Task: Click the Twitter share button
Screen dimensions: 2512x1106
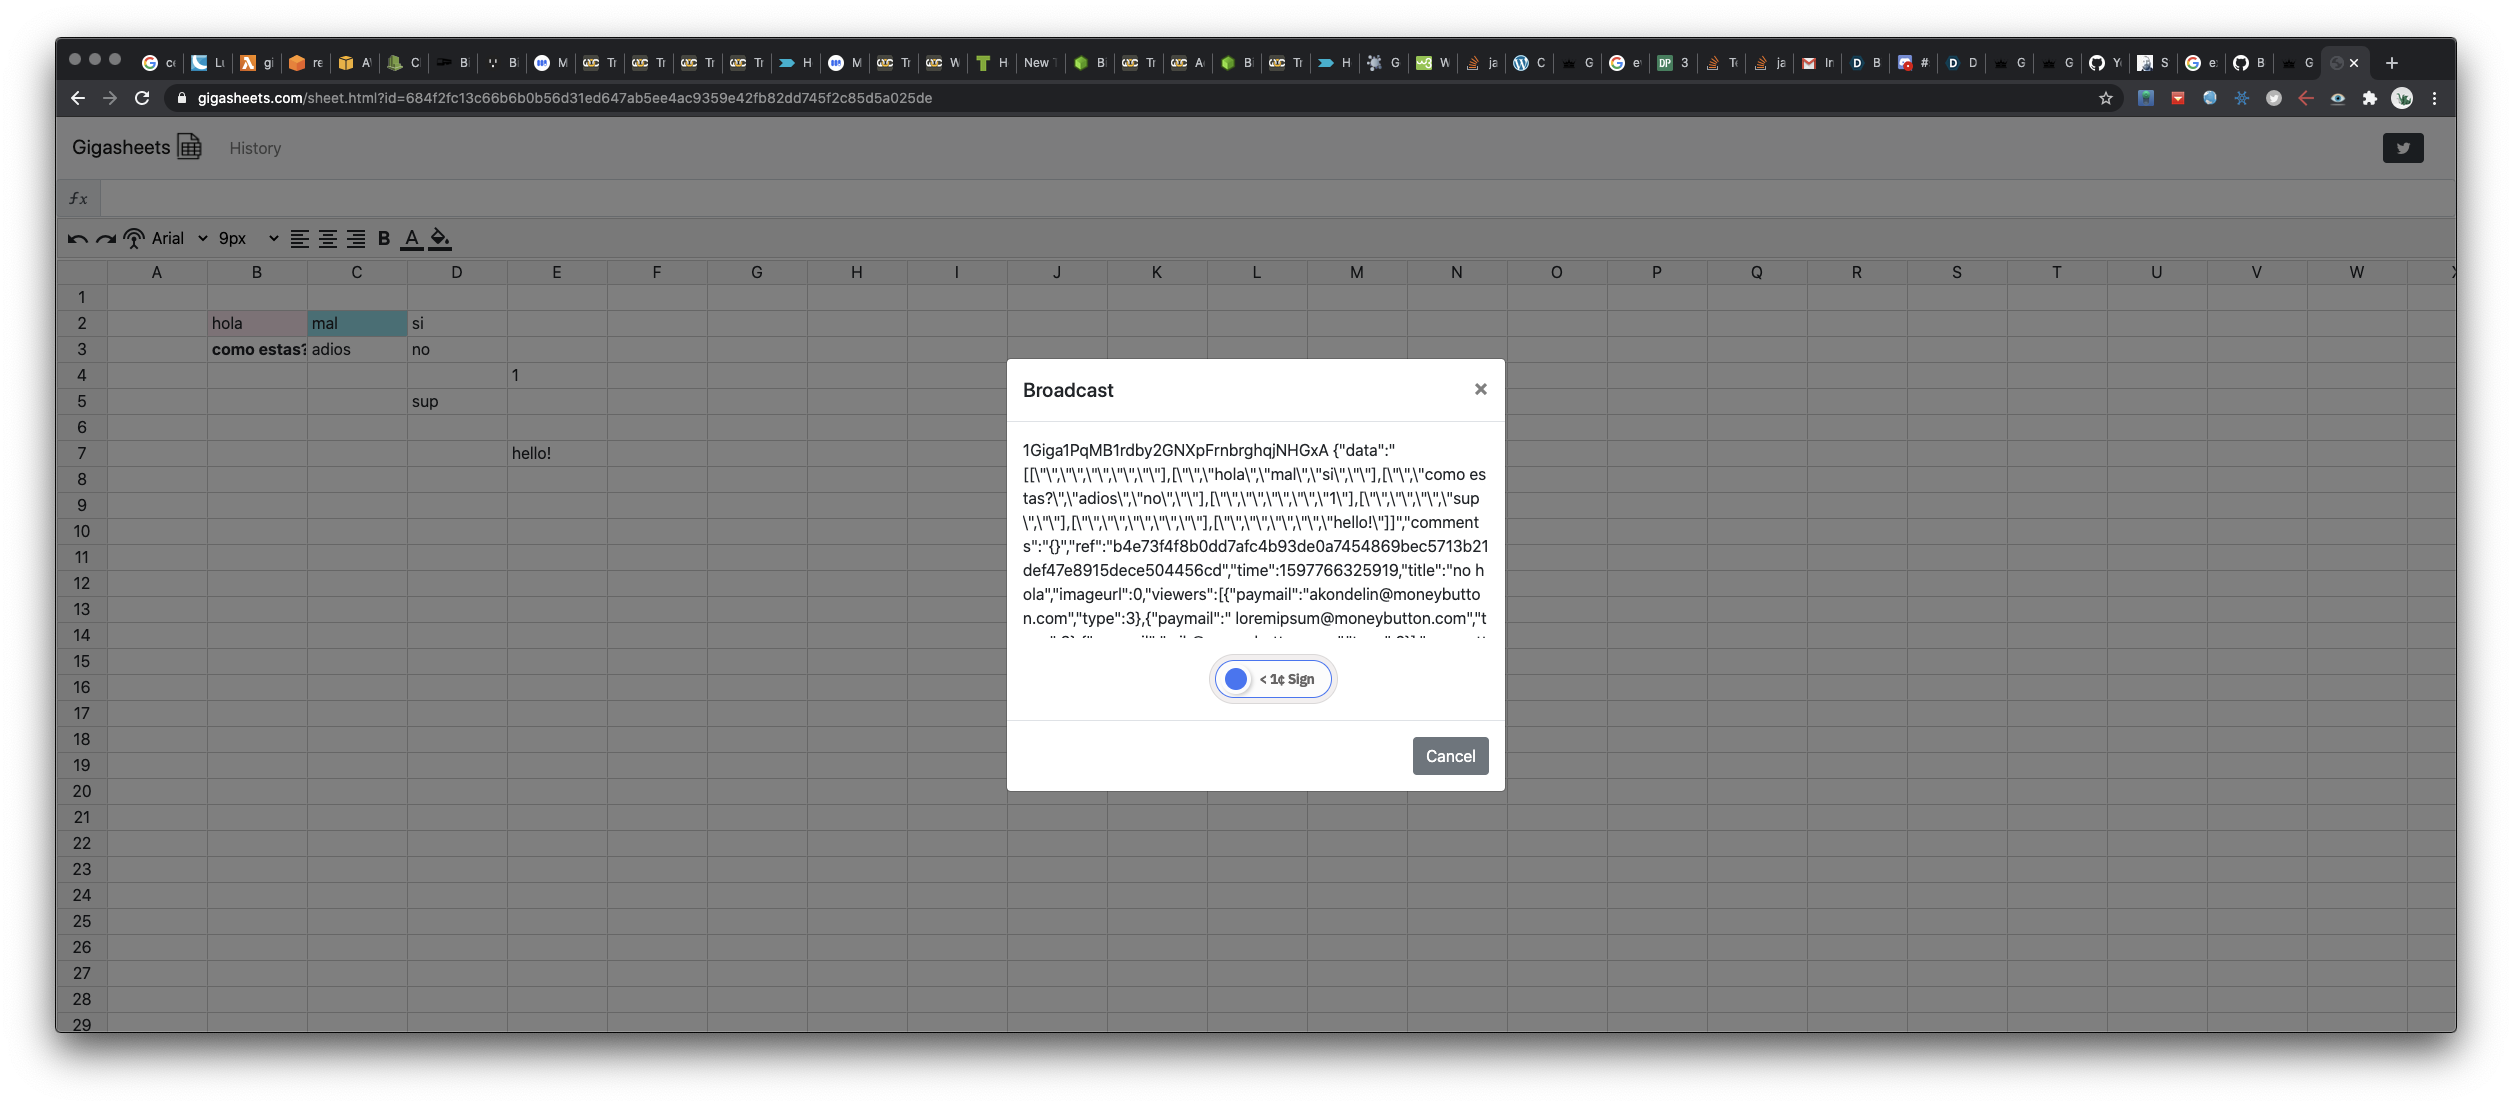Action: click(2402, 148)
